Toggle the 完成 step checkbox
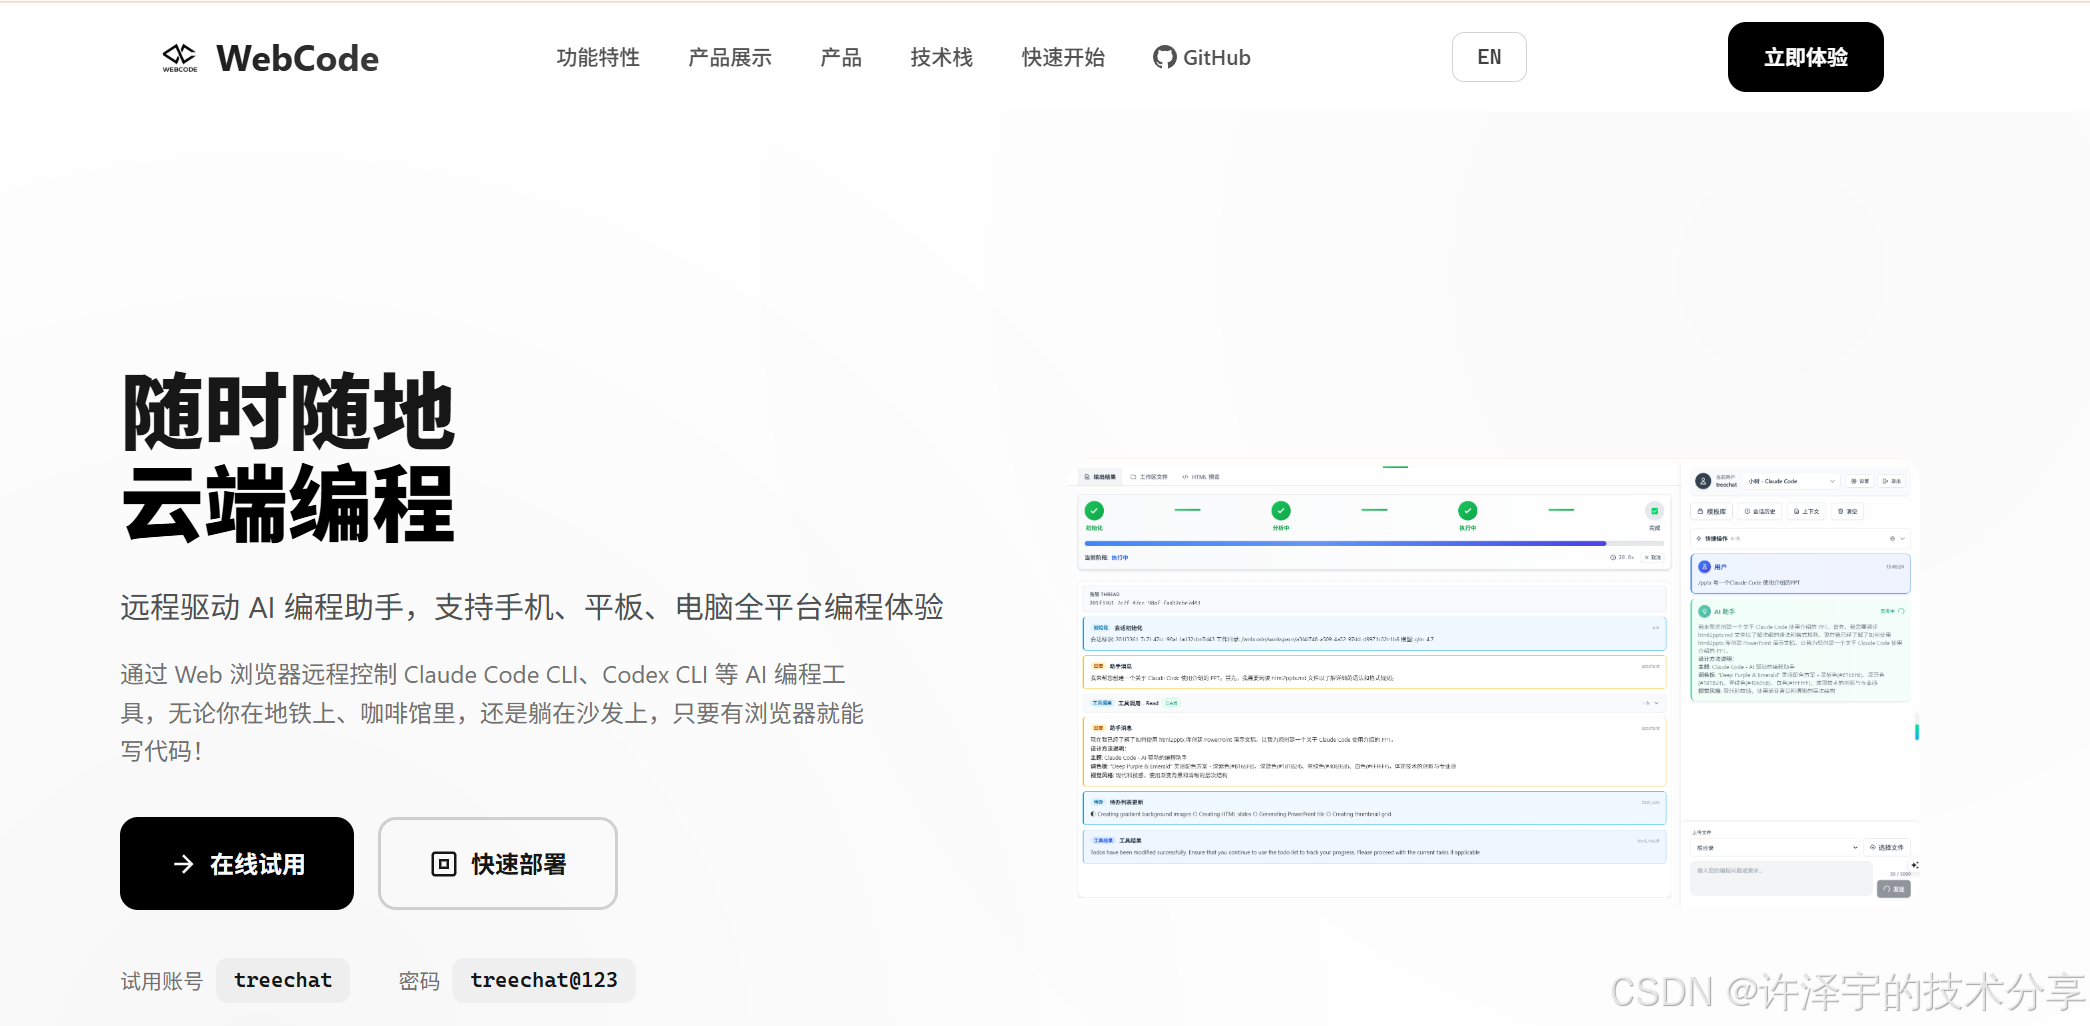 click(1655, 510)
